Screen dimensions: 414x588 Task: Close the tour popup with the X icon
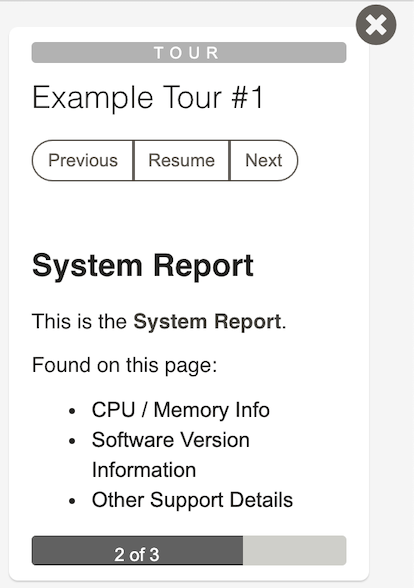tap(376, 25)
